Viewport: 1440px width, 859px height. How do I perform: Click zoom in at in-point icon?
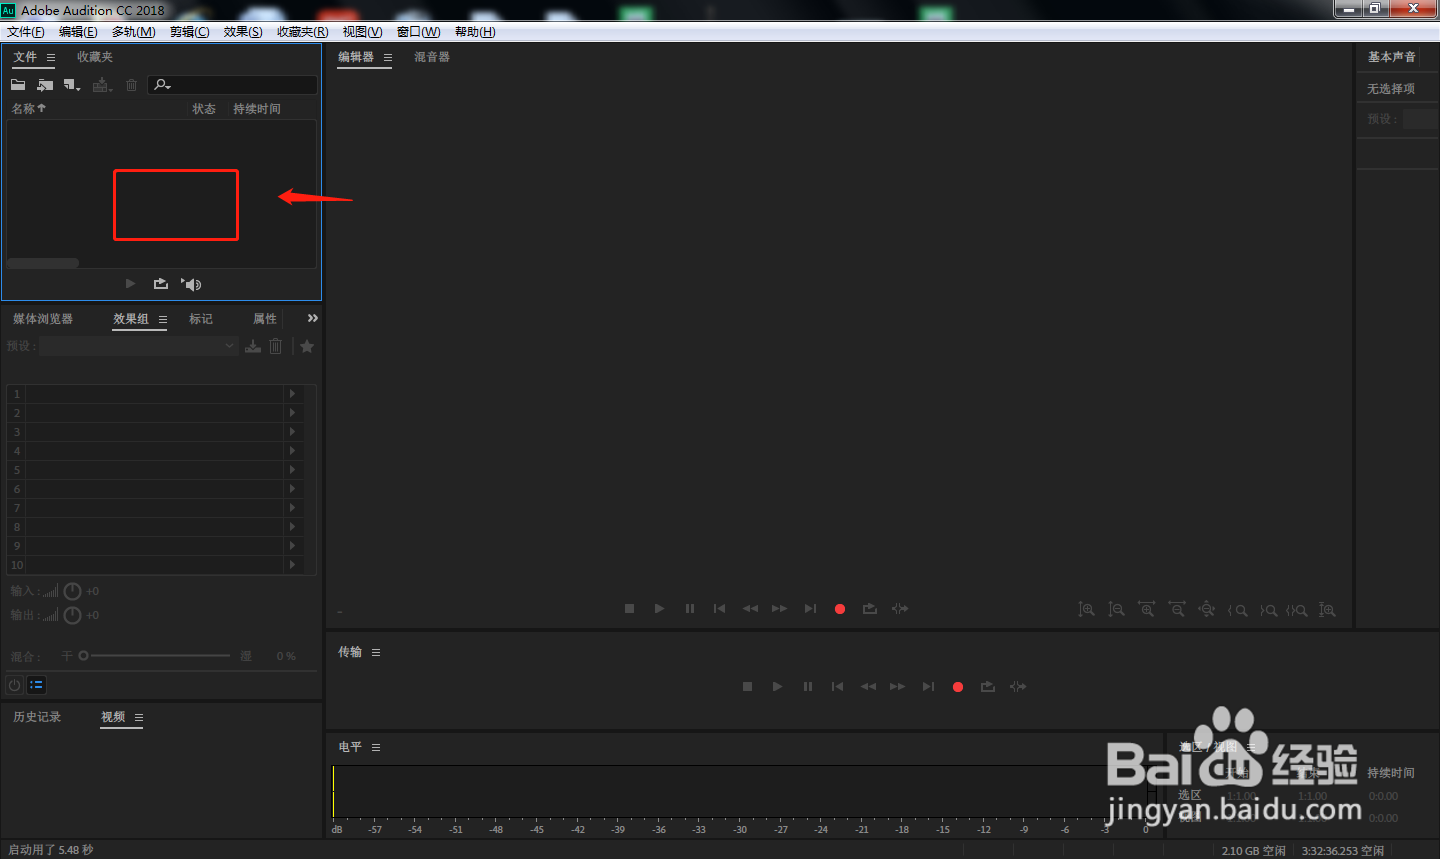1238,610
